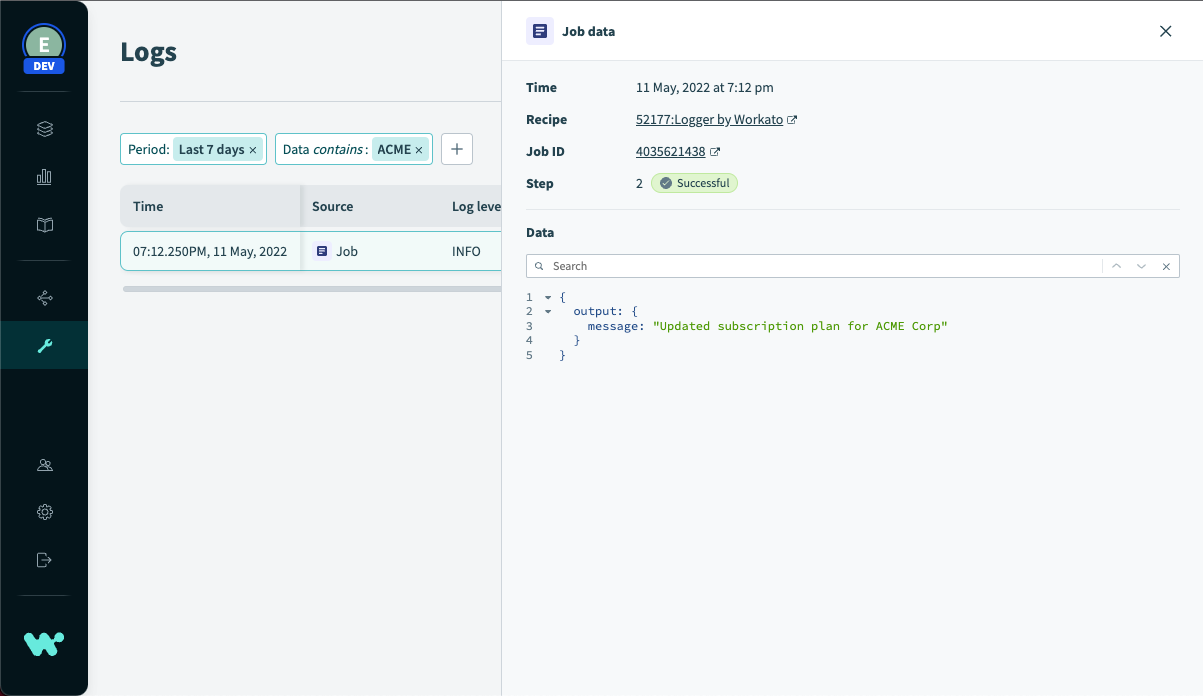Remove the ACME data contains filter
Screen dimensions: 1203x696
click(419, 150)
